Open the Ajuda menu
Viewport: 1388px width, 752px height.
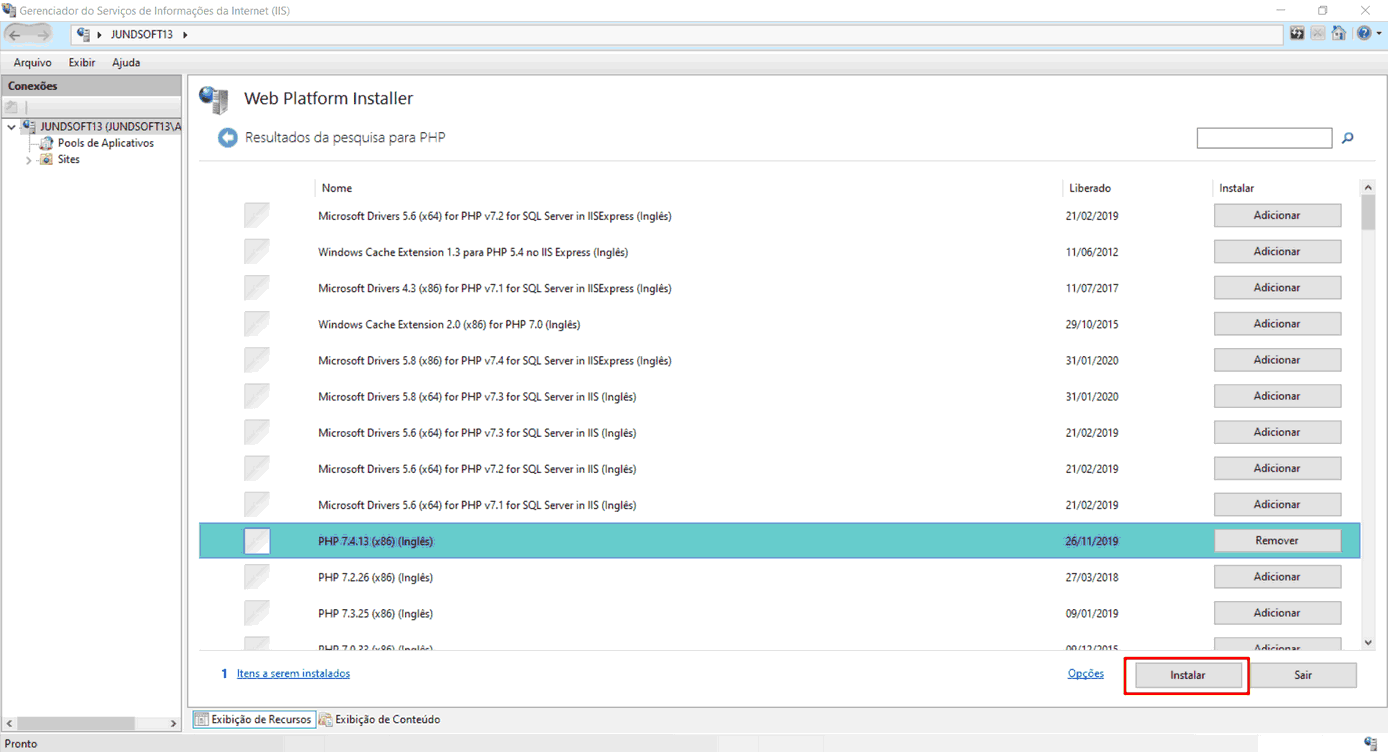(x=126, y=62)
